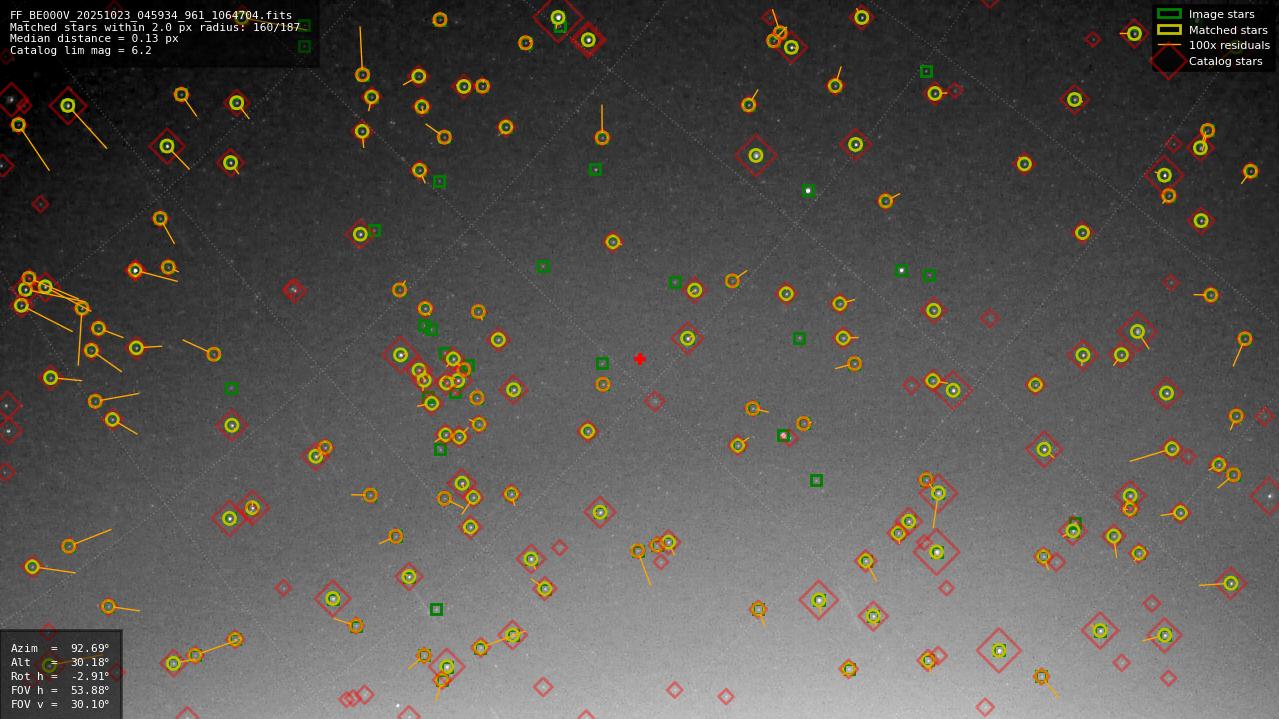The width and height of the screenshot is (1279, 719).
Task: Select the 'Matched stars' legend label
Action: pos(1228,30)
